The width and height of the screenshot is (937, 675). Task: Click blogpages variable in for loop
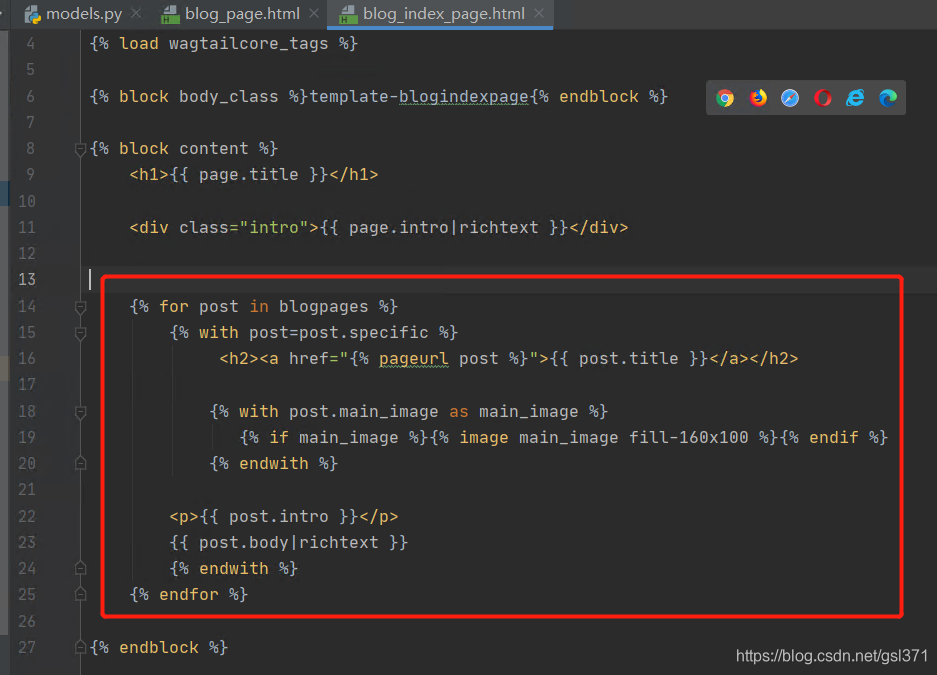[323, 306]
